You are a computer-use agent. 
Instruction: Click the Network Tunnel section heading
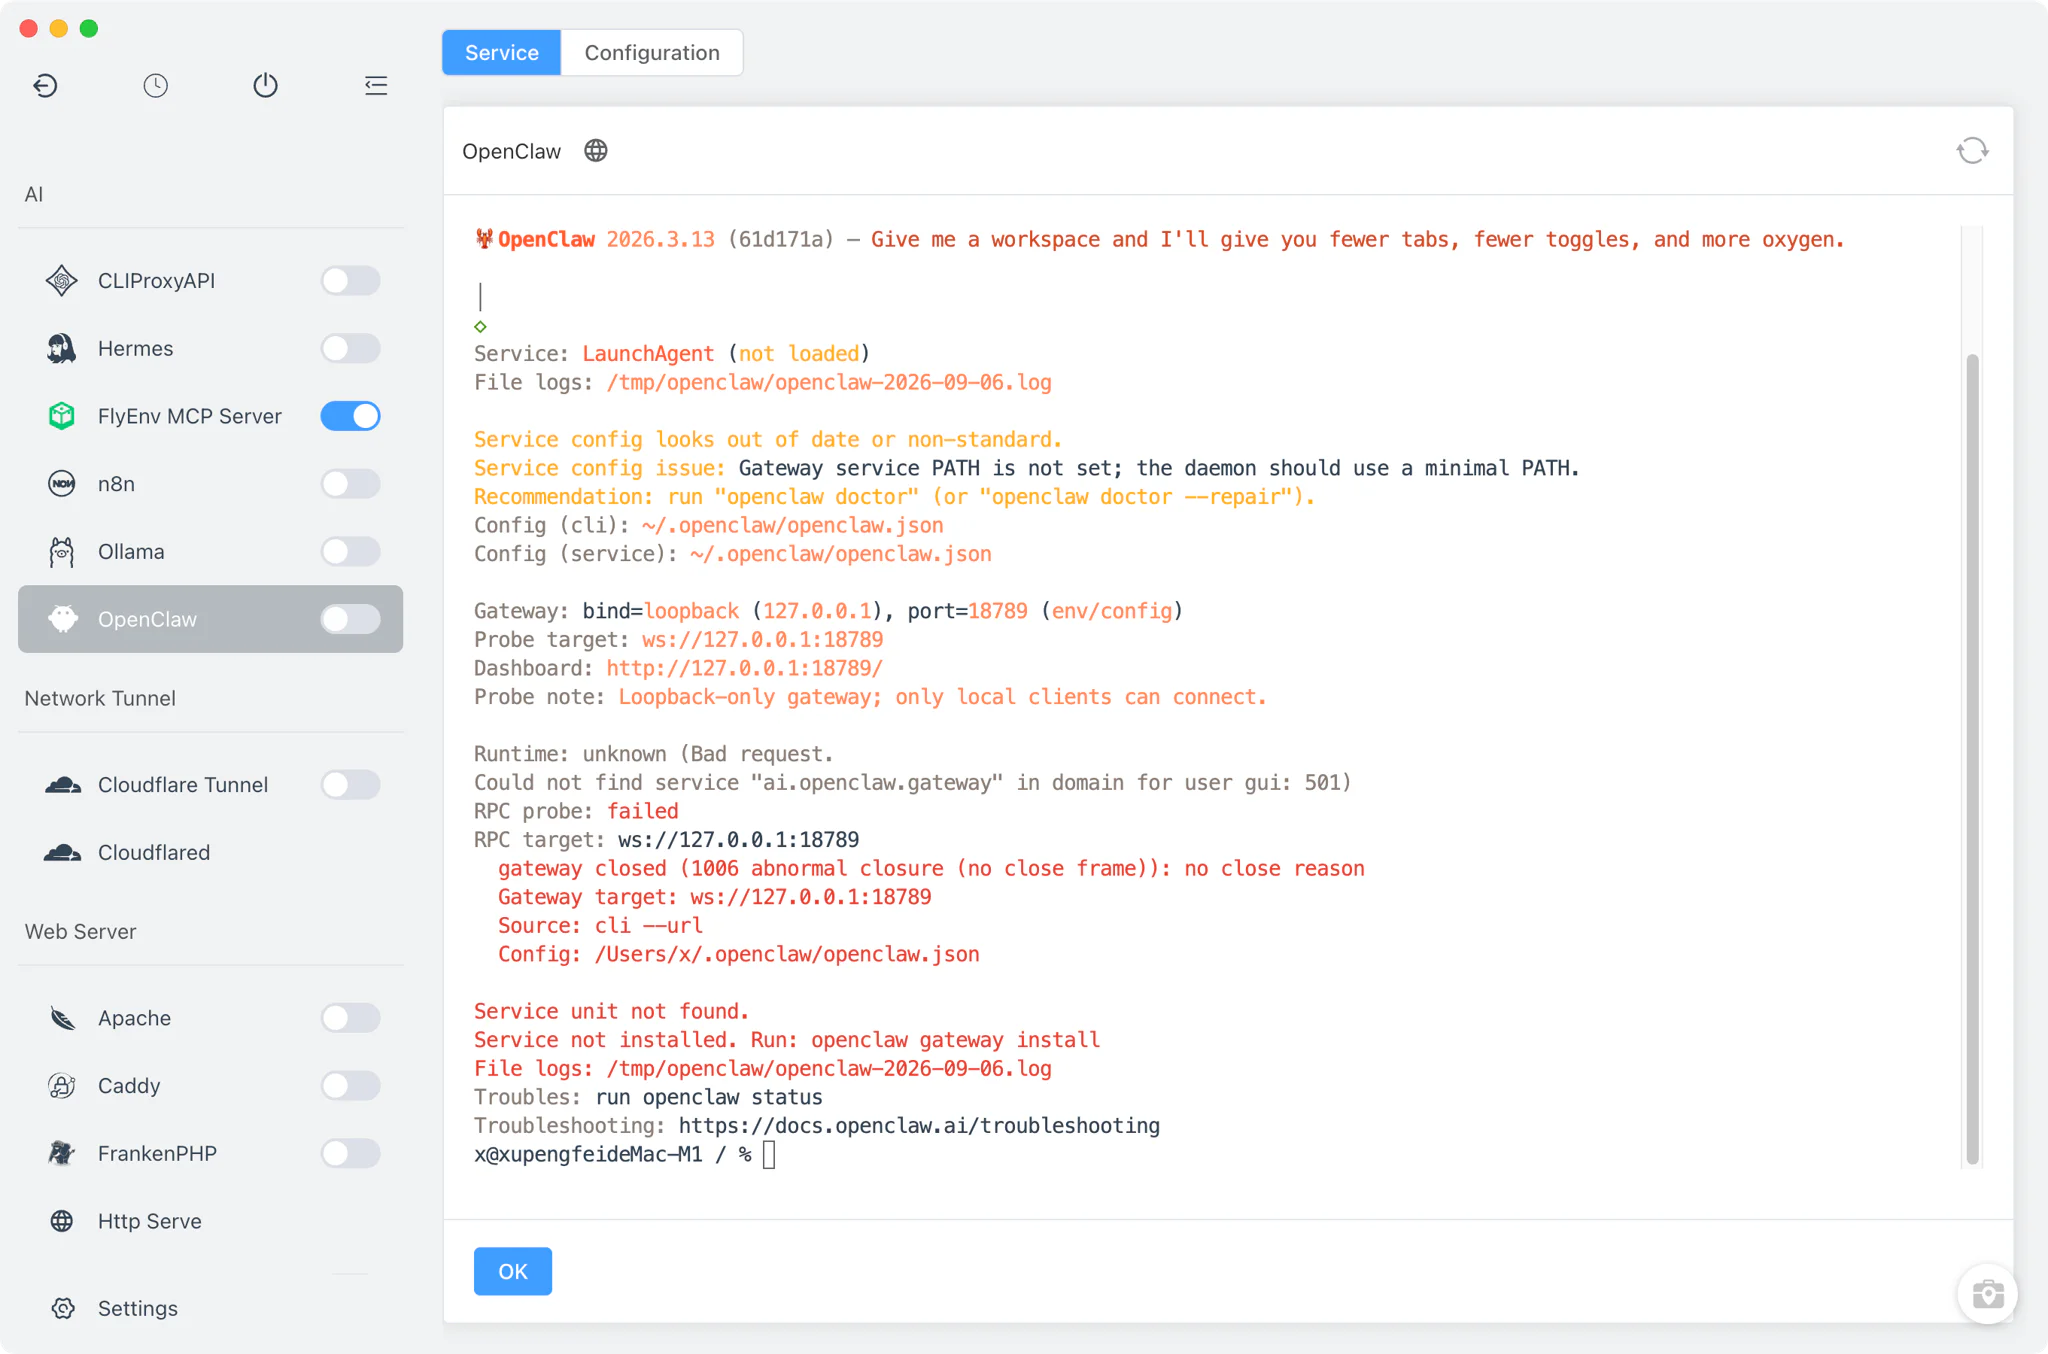click(100, 698)
